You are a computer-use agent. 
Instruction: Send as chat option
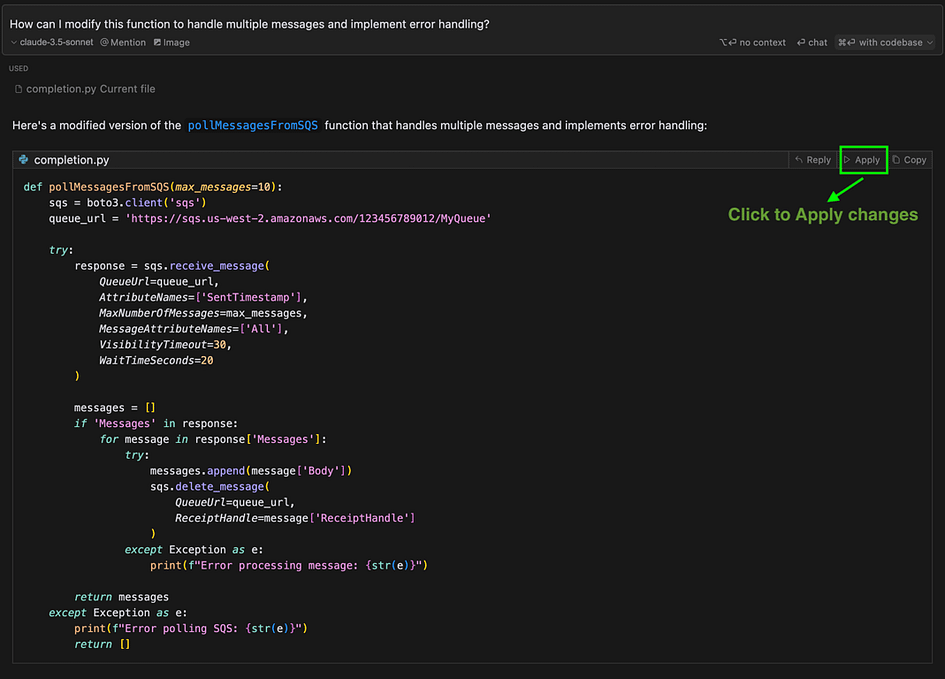pyautogui.click(x=812, y=42)
